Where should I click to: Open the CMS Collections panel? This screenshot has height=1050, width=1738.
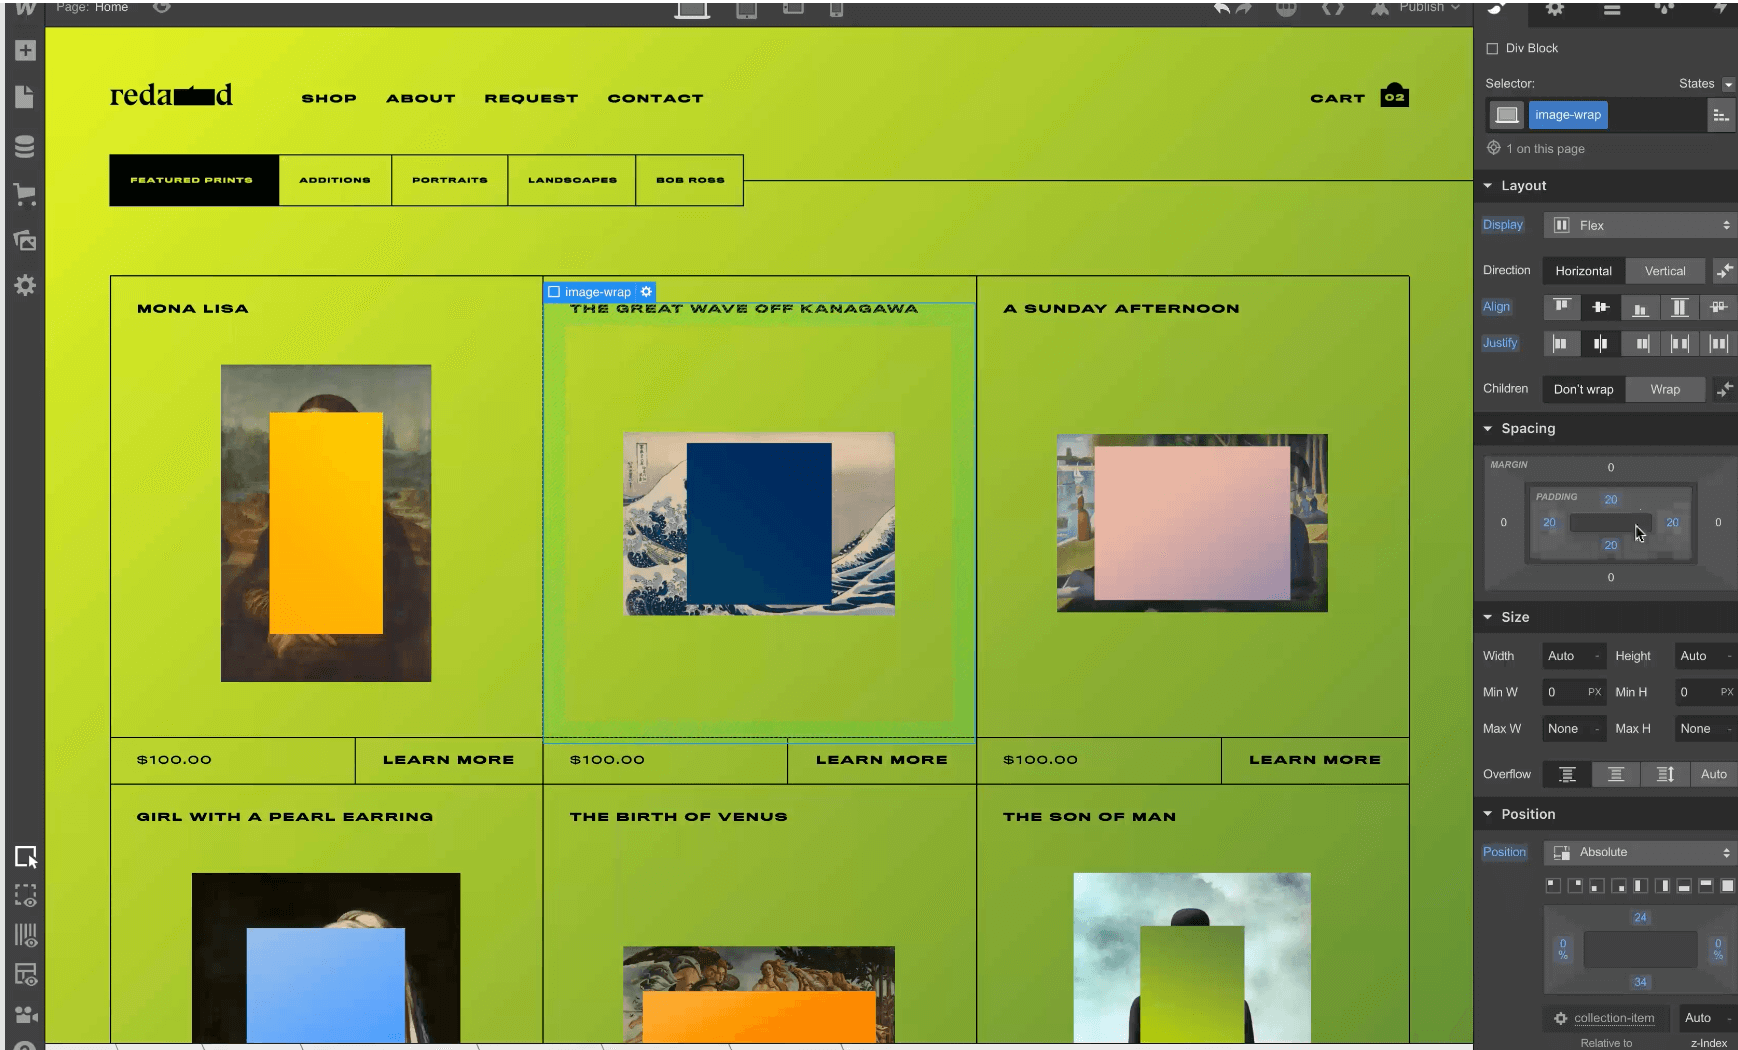coord(25,146)
